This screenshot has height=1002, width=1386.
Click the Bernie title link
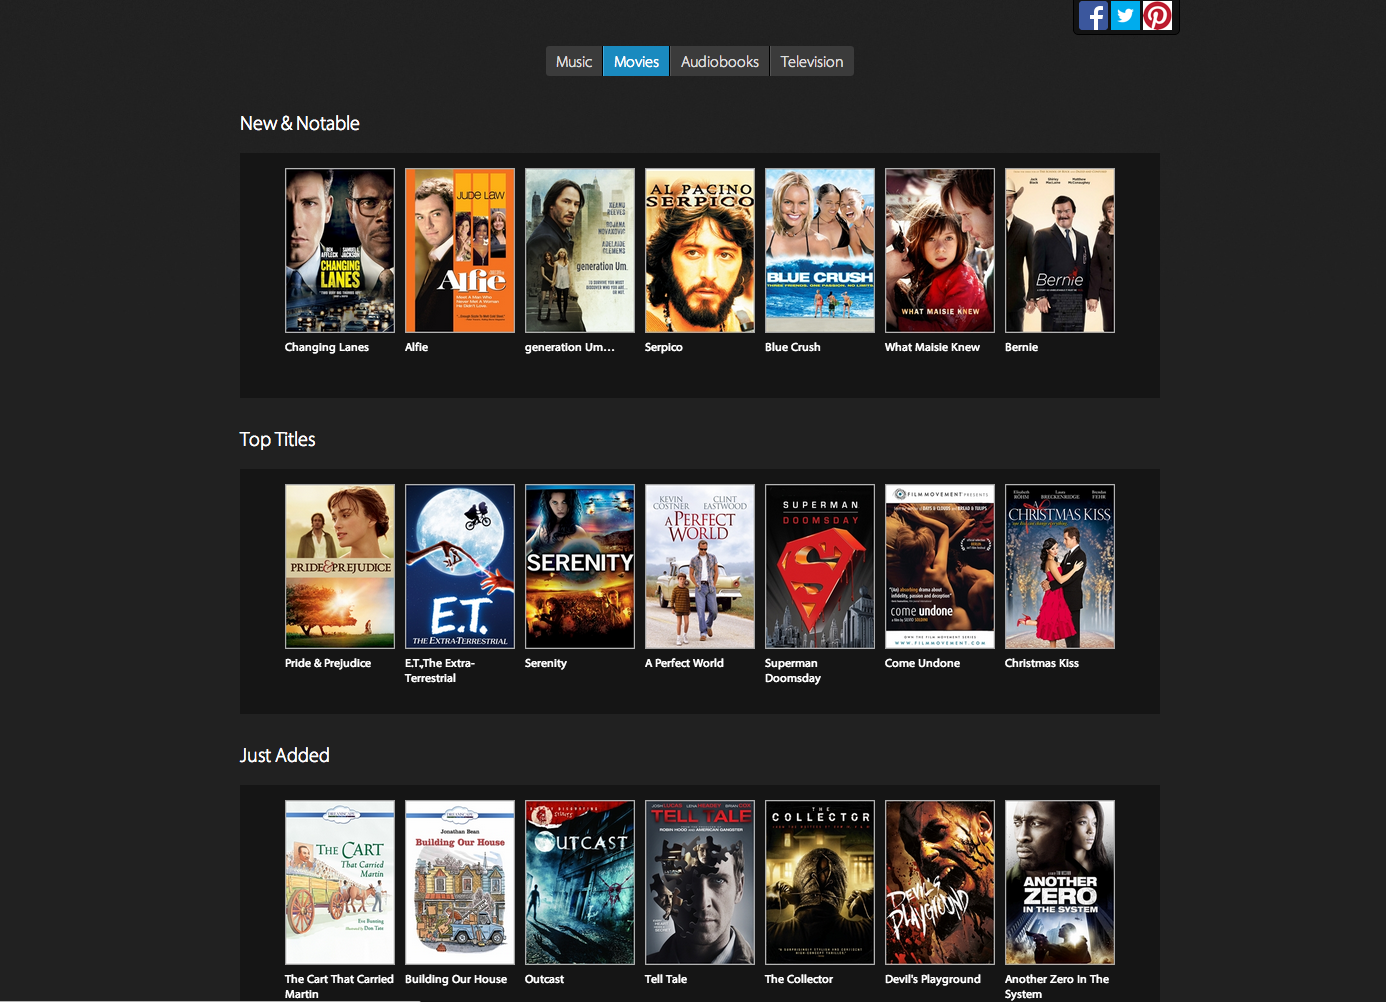tap(1021, 347)
